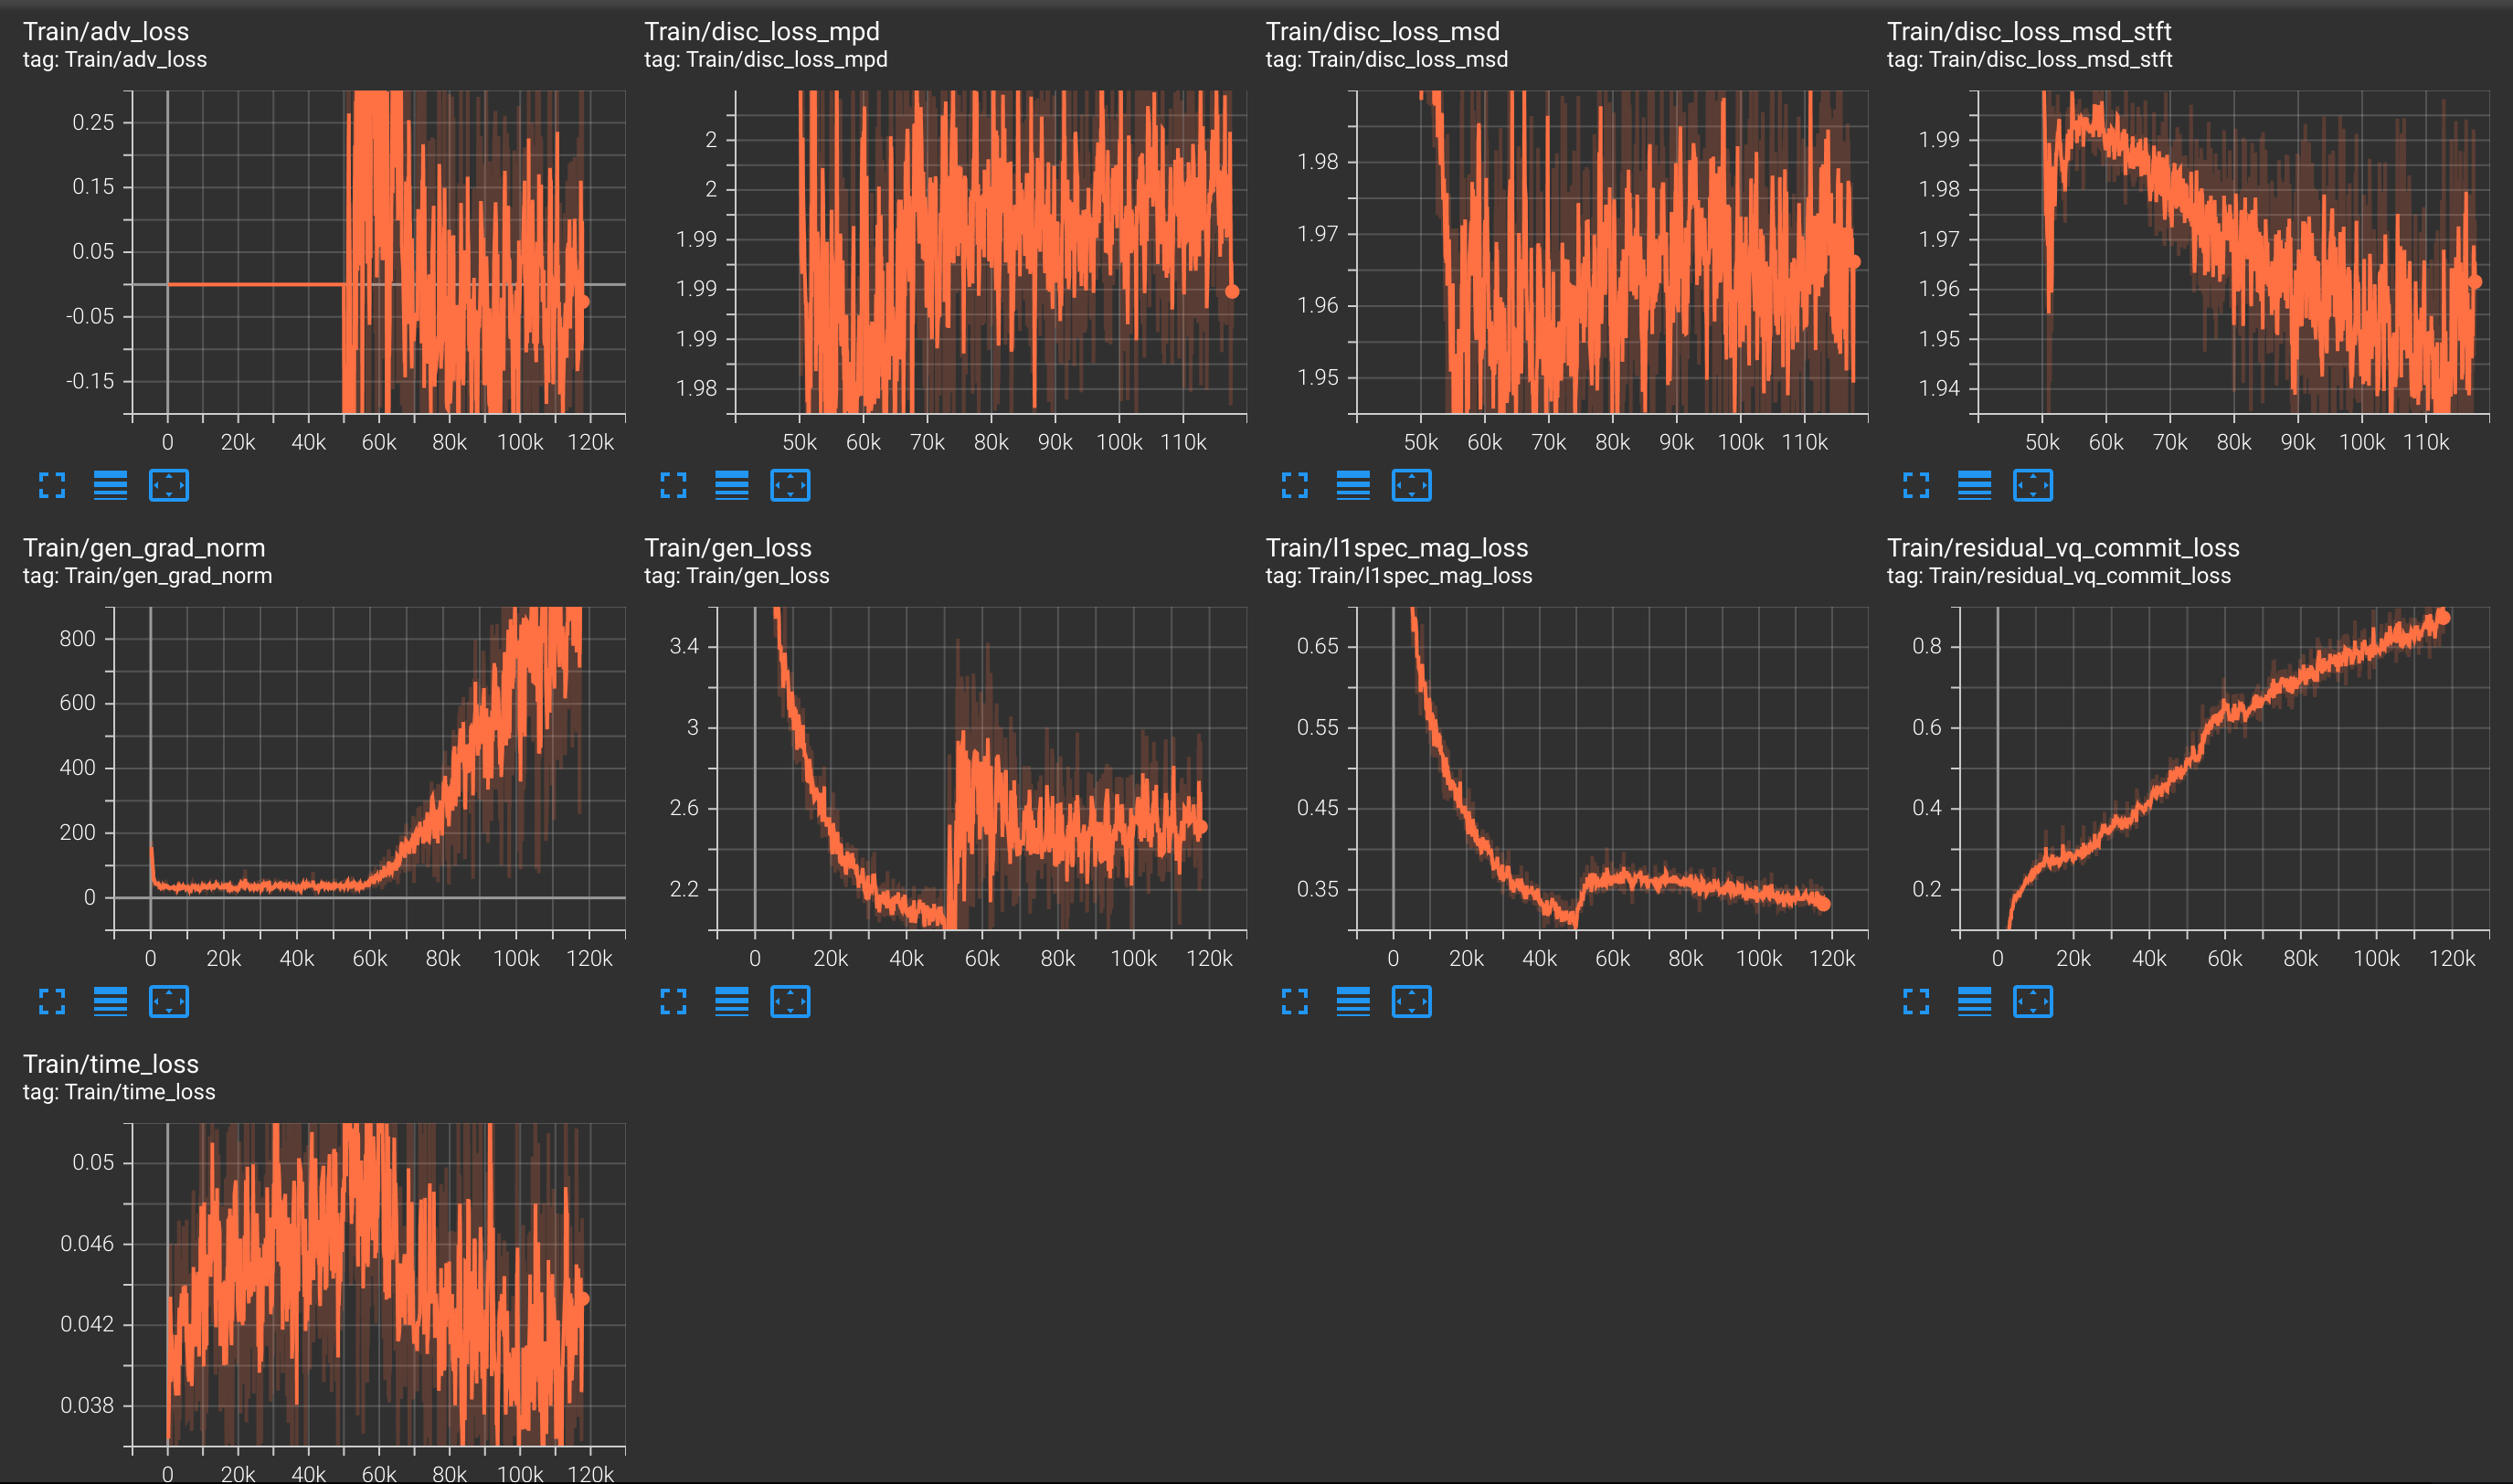Expand the Train/disc_loss_msd_stft card to fullscreen

tap(1916, 486)
